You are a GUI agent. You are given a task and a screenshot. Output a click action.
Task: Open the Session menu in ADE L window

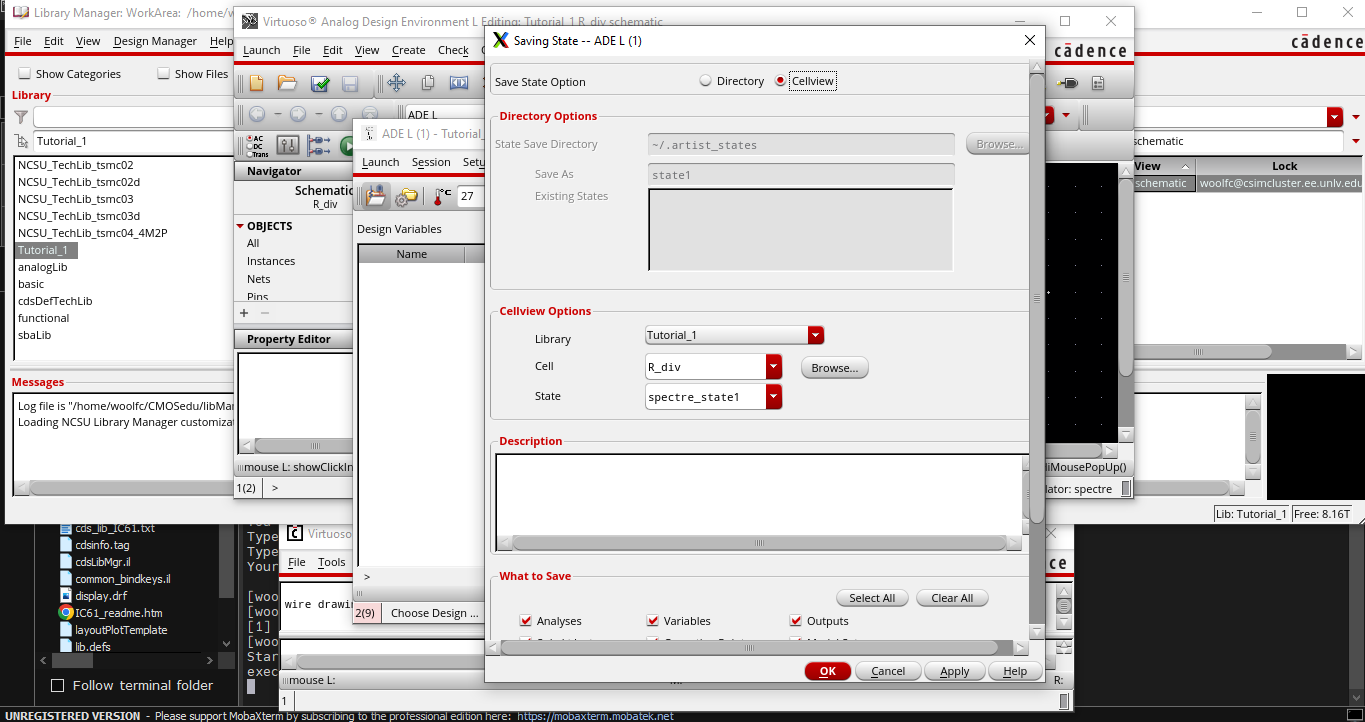(431, 162)
